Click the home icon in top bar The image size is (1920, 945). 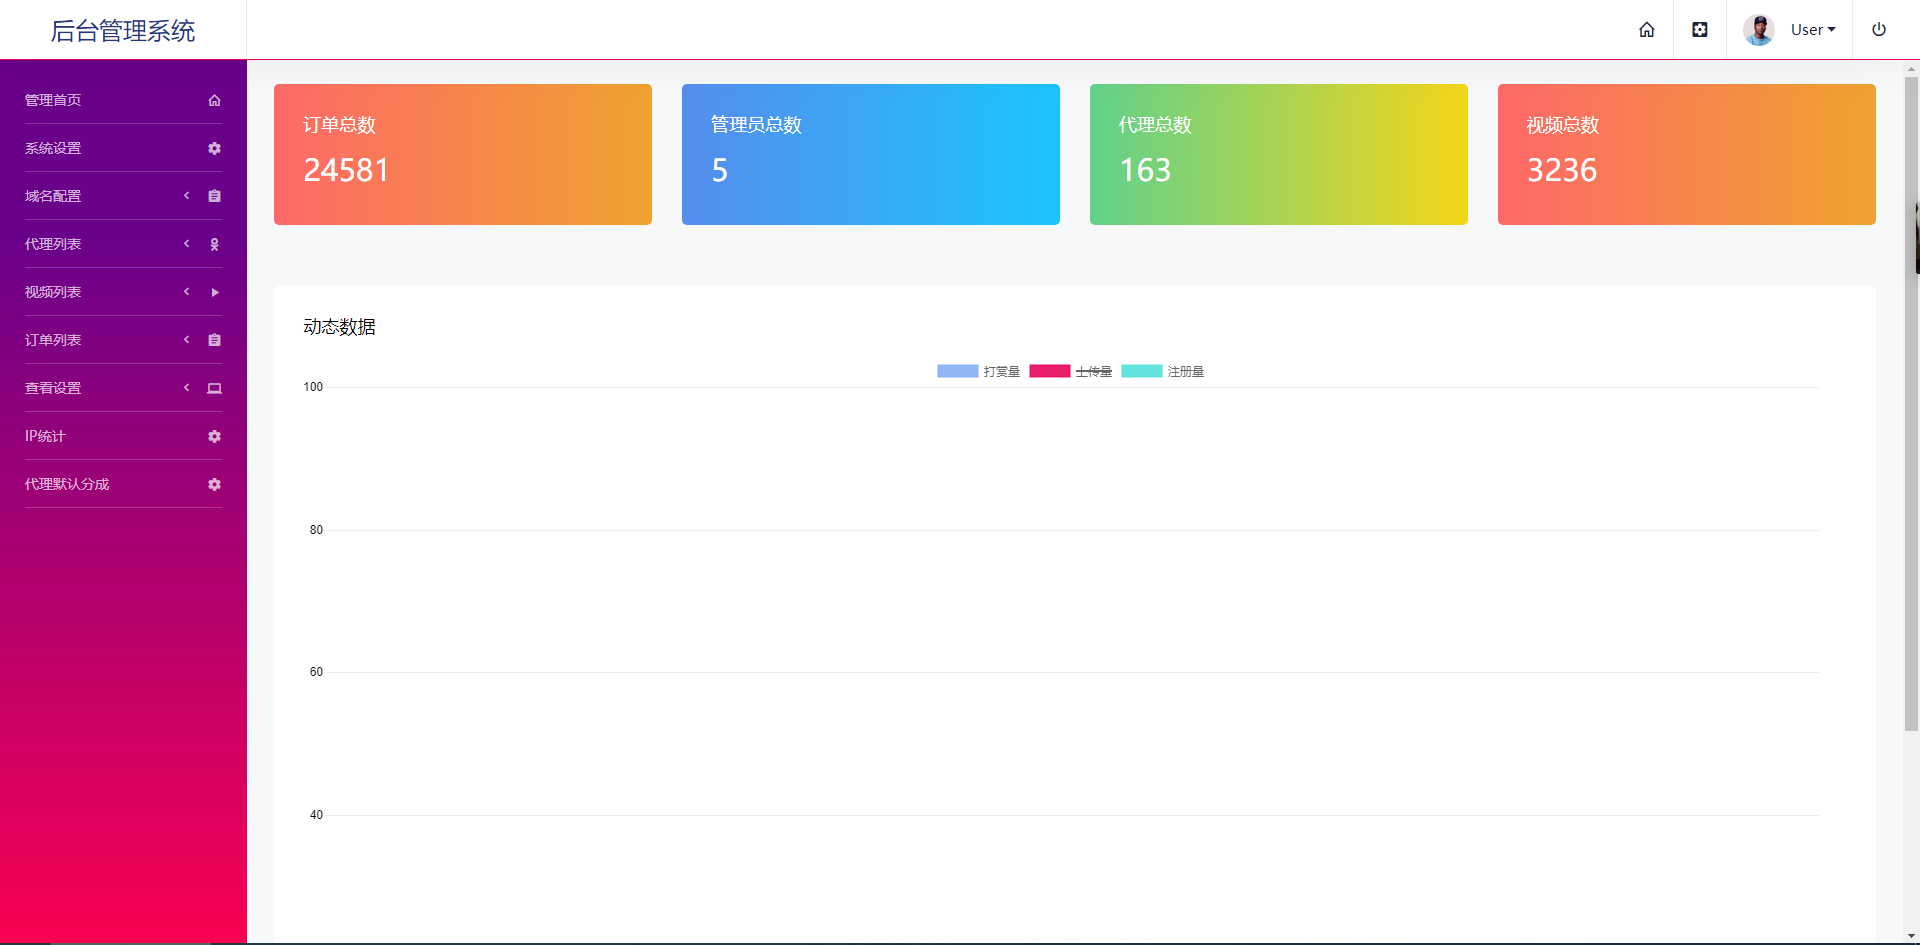(1646, 30)
